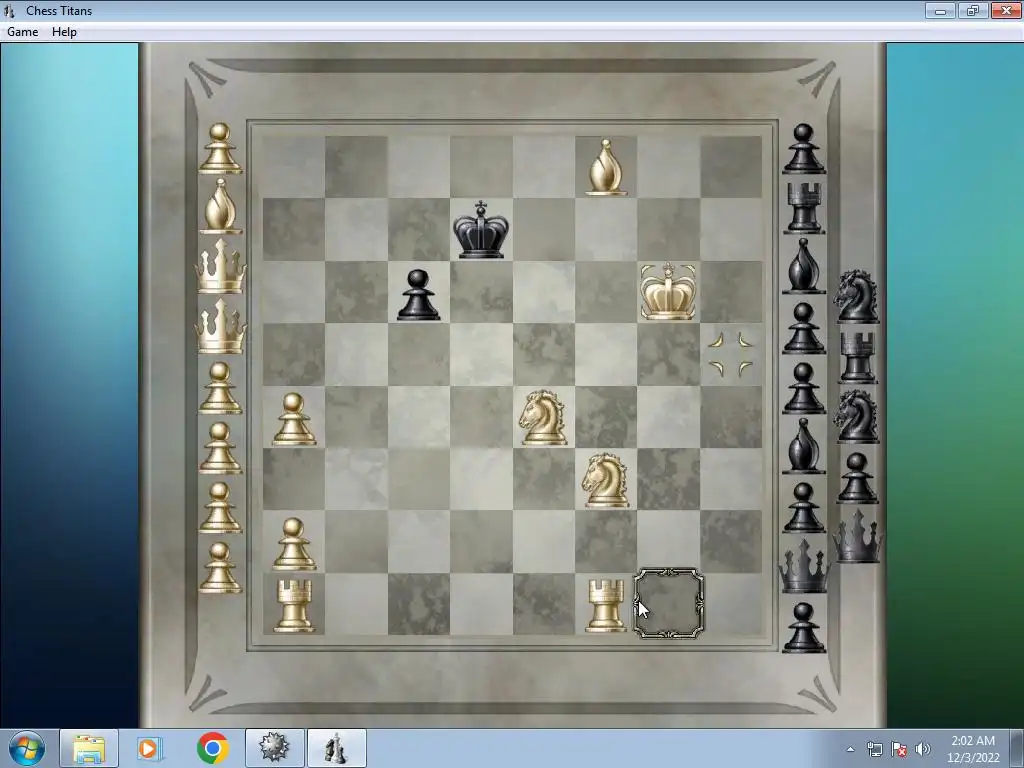Select the white knight nearest the white rooks

(605, 480)
